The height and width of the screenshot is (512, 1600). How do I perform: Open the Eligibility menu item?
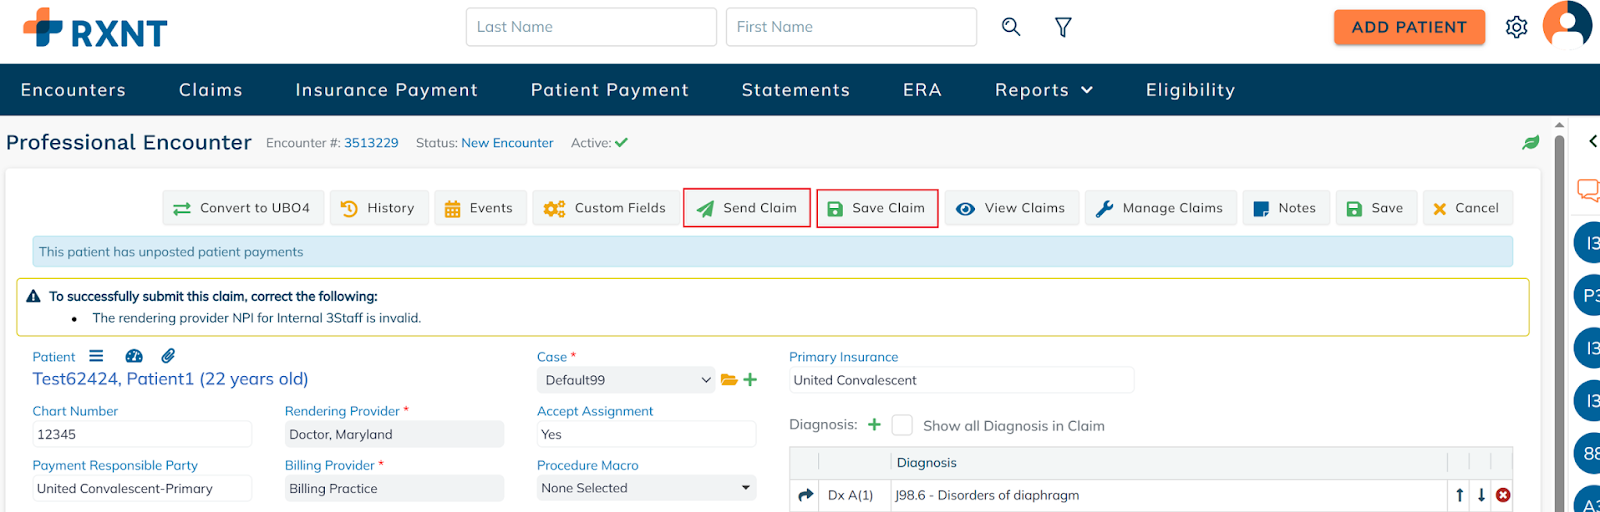click(1190, 90)
